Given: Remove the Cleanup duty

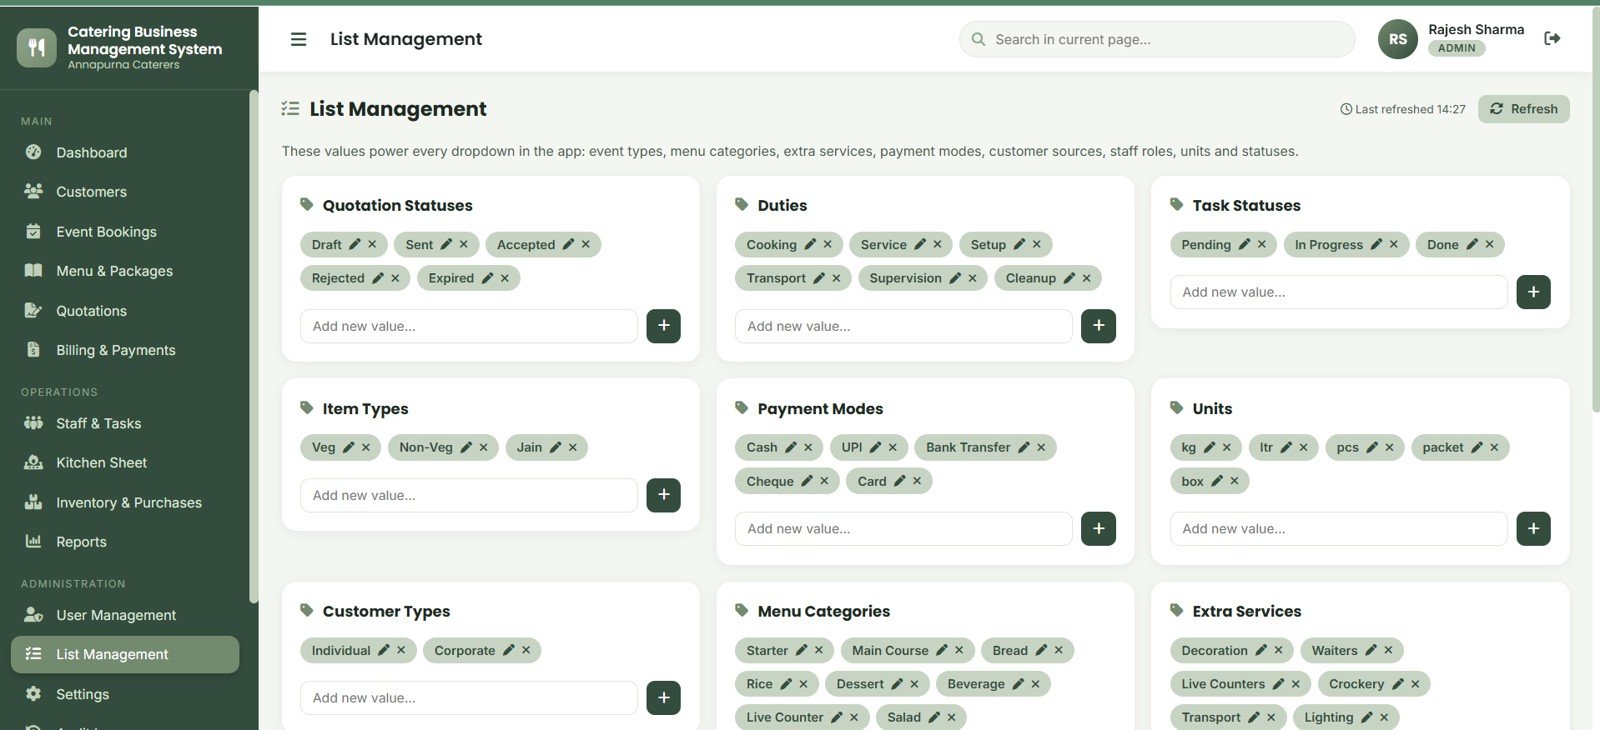Looking at the screenshot, I should click(1086, 278).
